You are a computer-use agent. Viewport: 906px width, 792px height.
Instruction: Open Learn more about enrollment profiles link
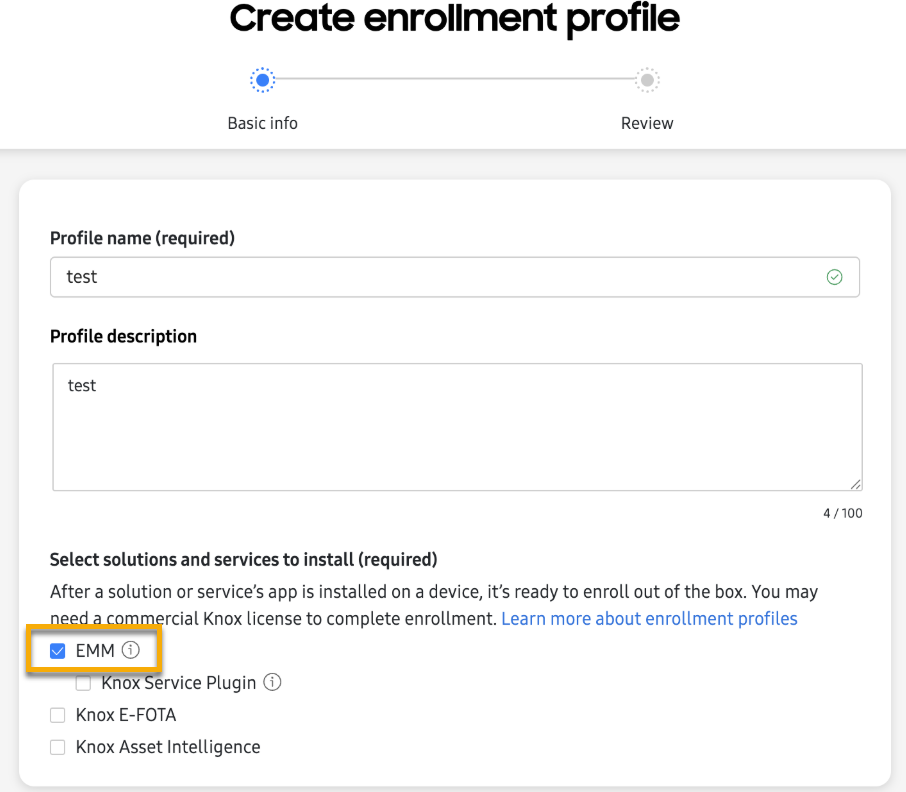click(x=649, y=619)
